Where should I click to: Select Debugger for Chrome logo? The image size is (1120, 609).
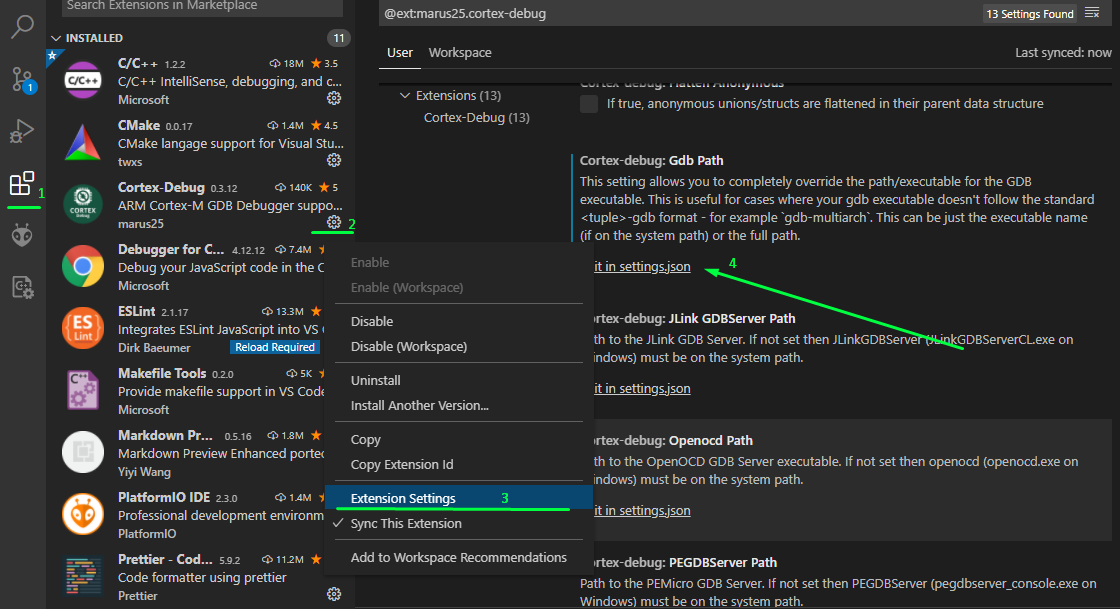83,266
